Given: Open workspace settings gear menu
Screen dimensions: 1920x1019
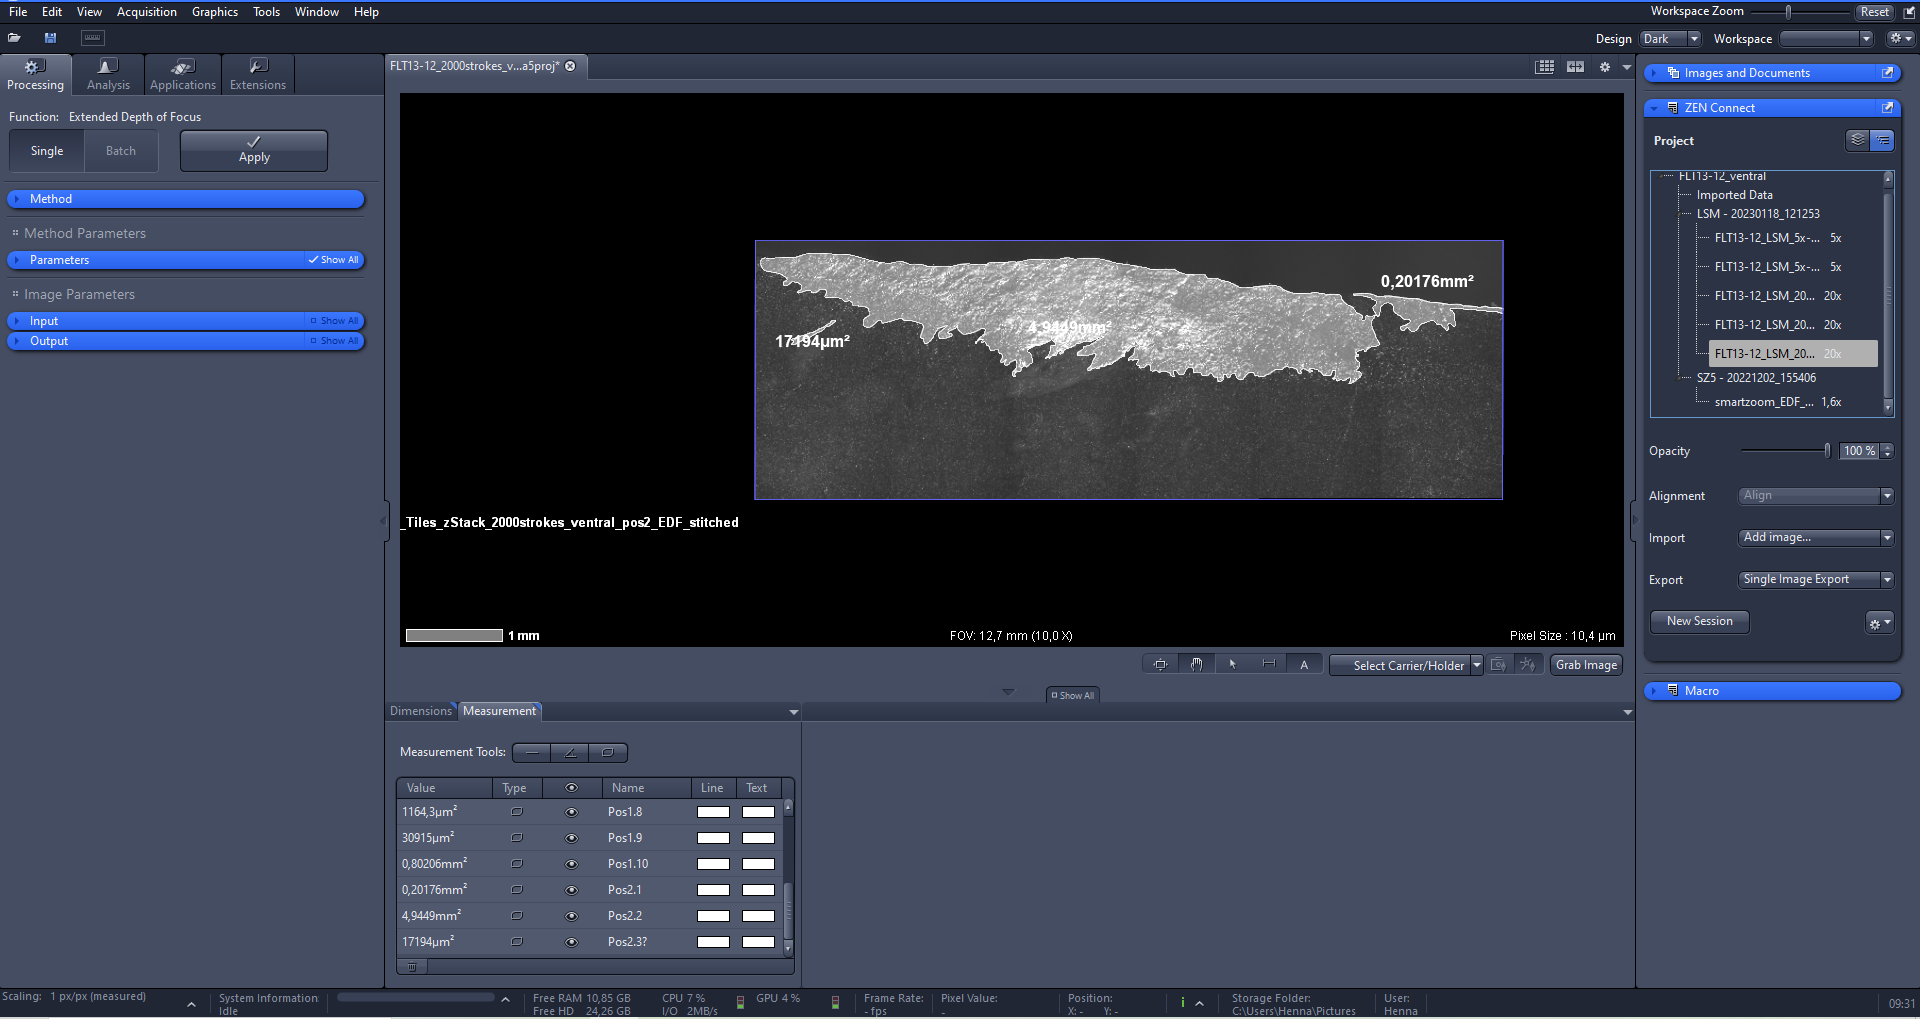Looking at the screenshot, I should pyautogui.click(x=1899, y=38).
